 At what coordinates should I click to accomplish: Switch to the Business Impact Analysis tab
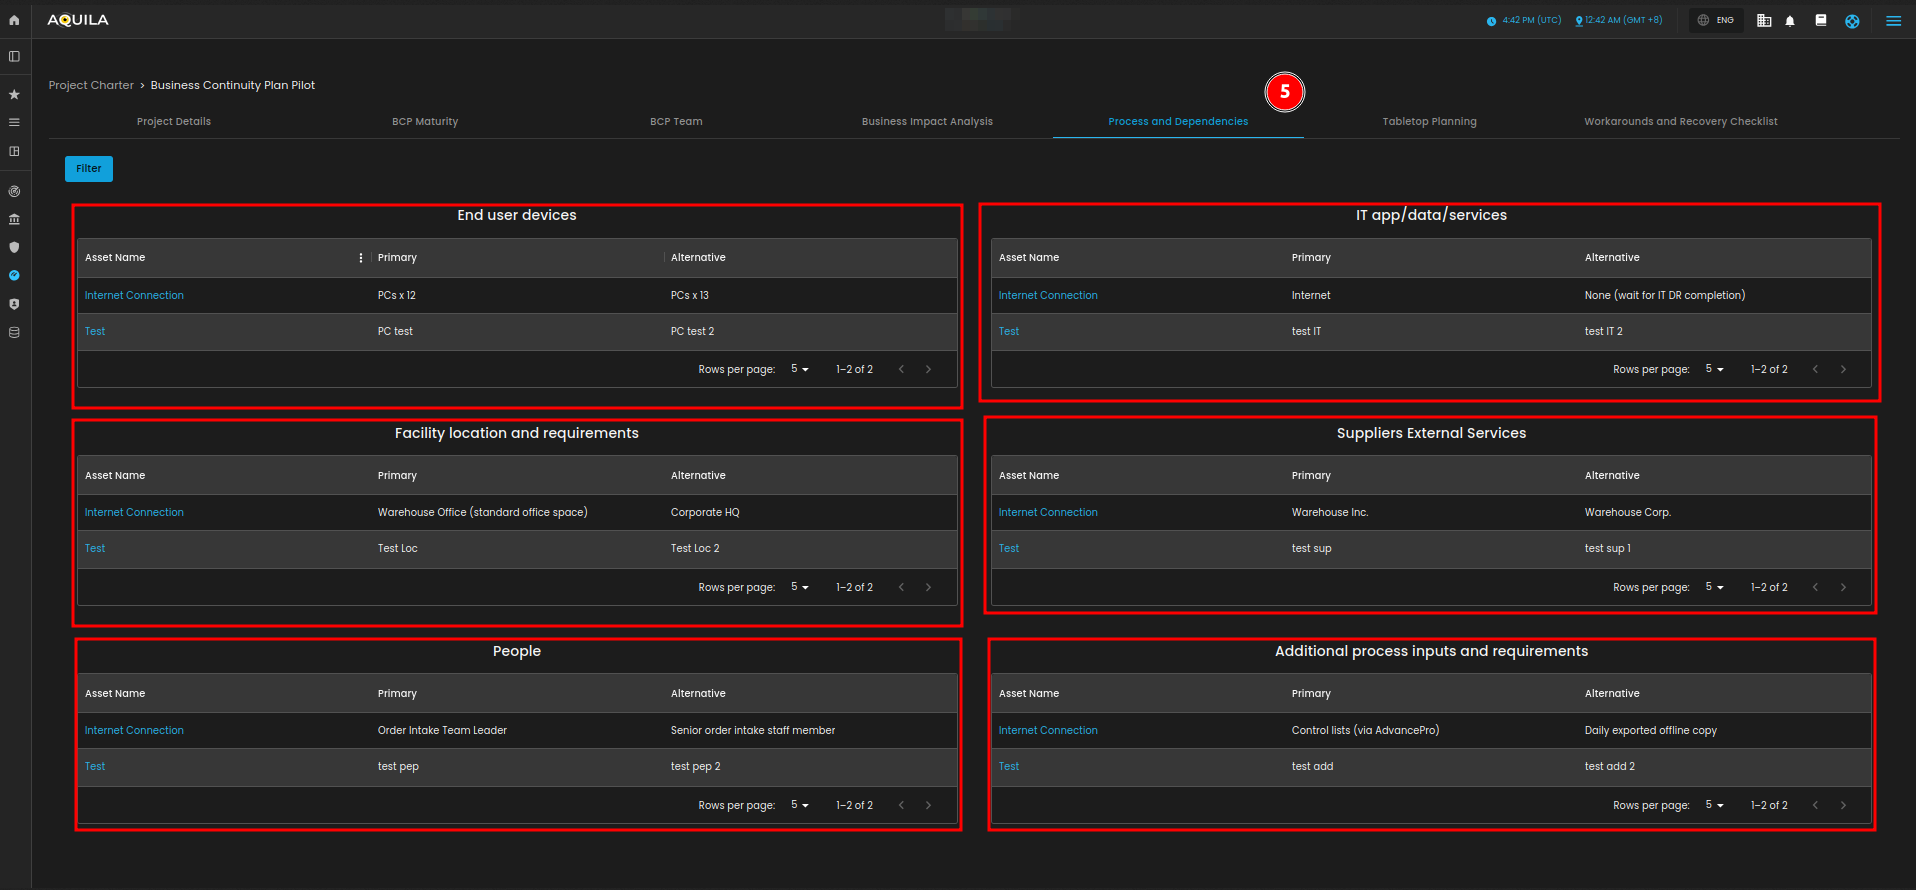tap(927, 122)
